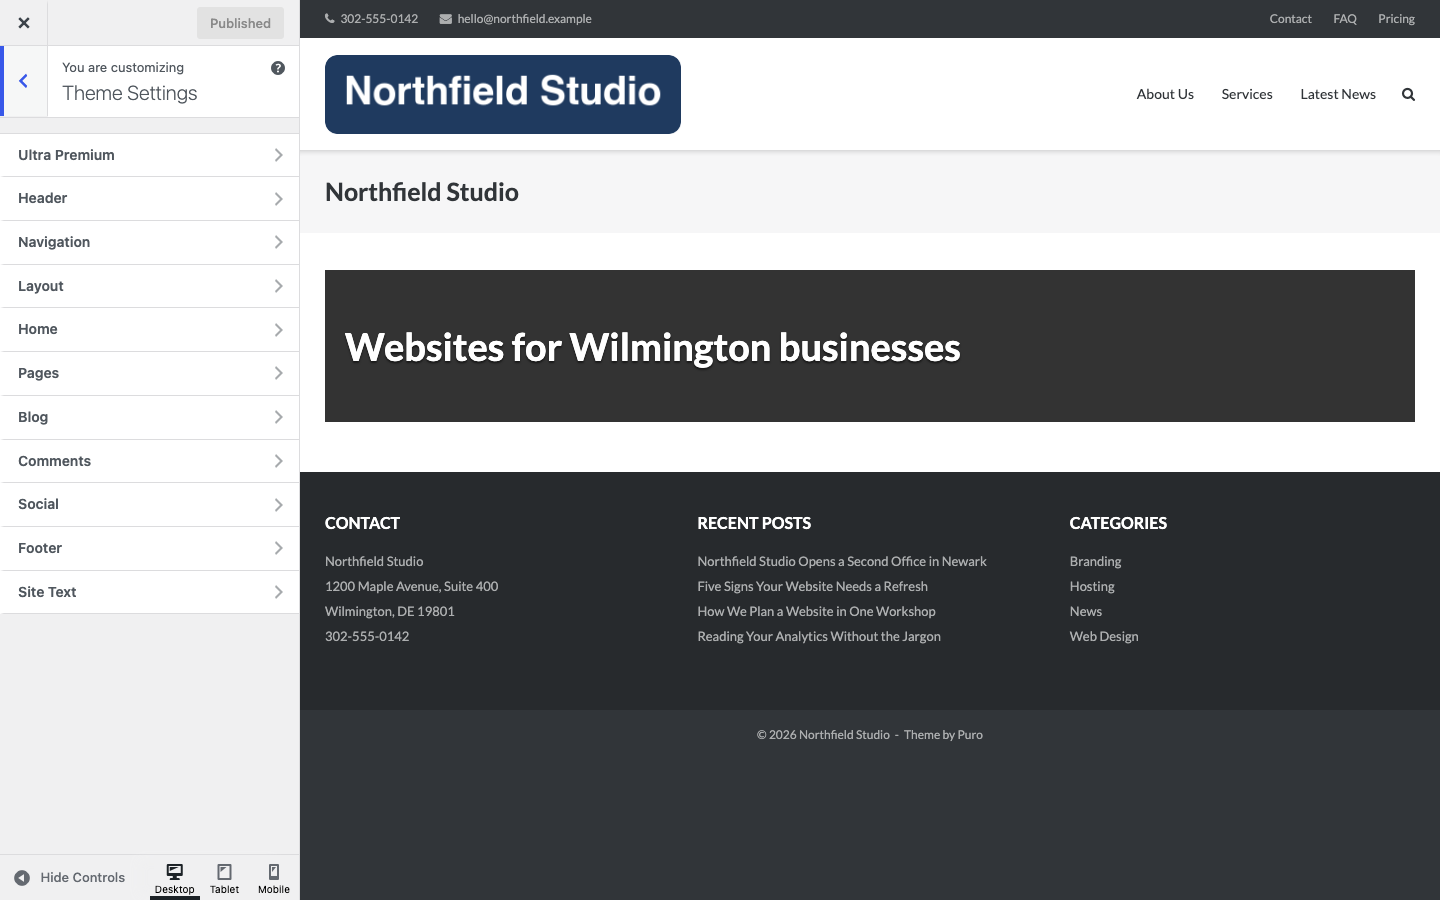This screenshot has height=900, width=1440.
Task: Close the Customizer with the X icon
Action: pos(24,23)
